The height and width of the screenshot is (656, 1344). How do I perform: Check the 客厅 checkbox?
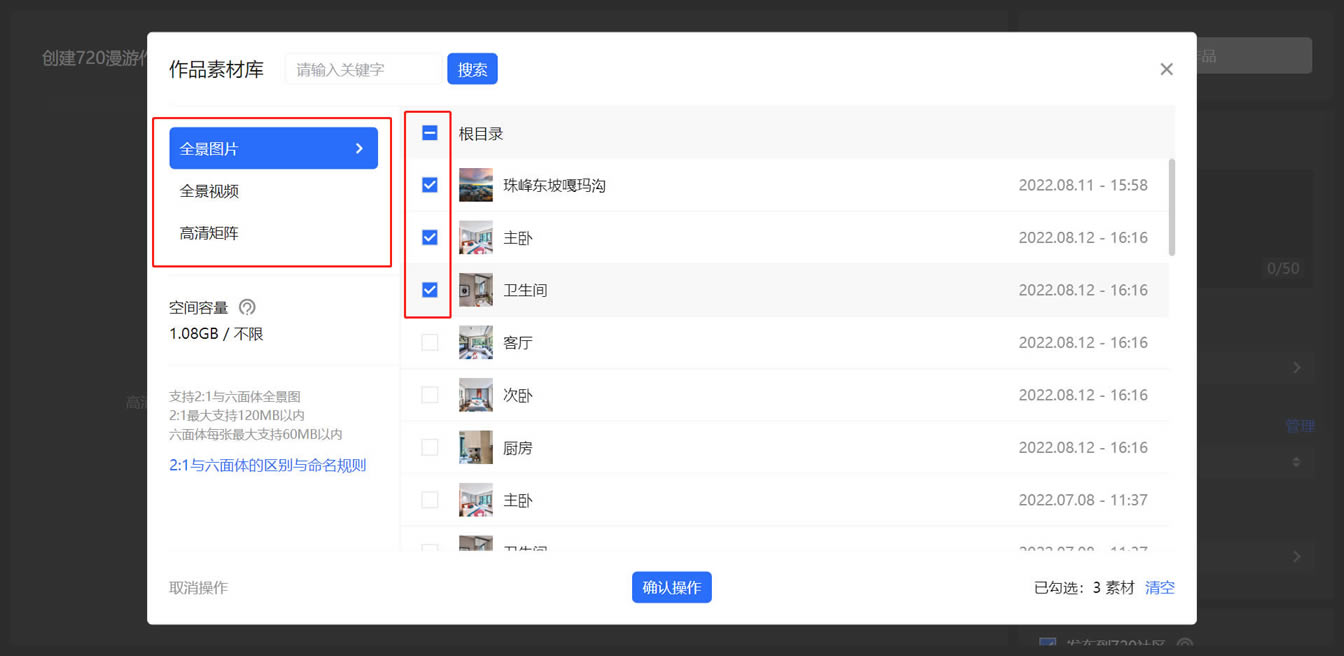(430, 342)
